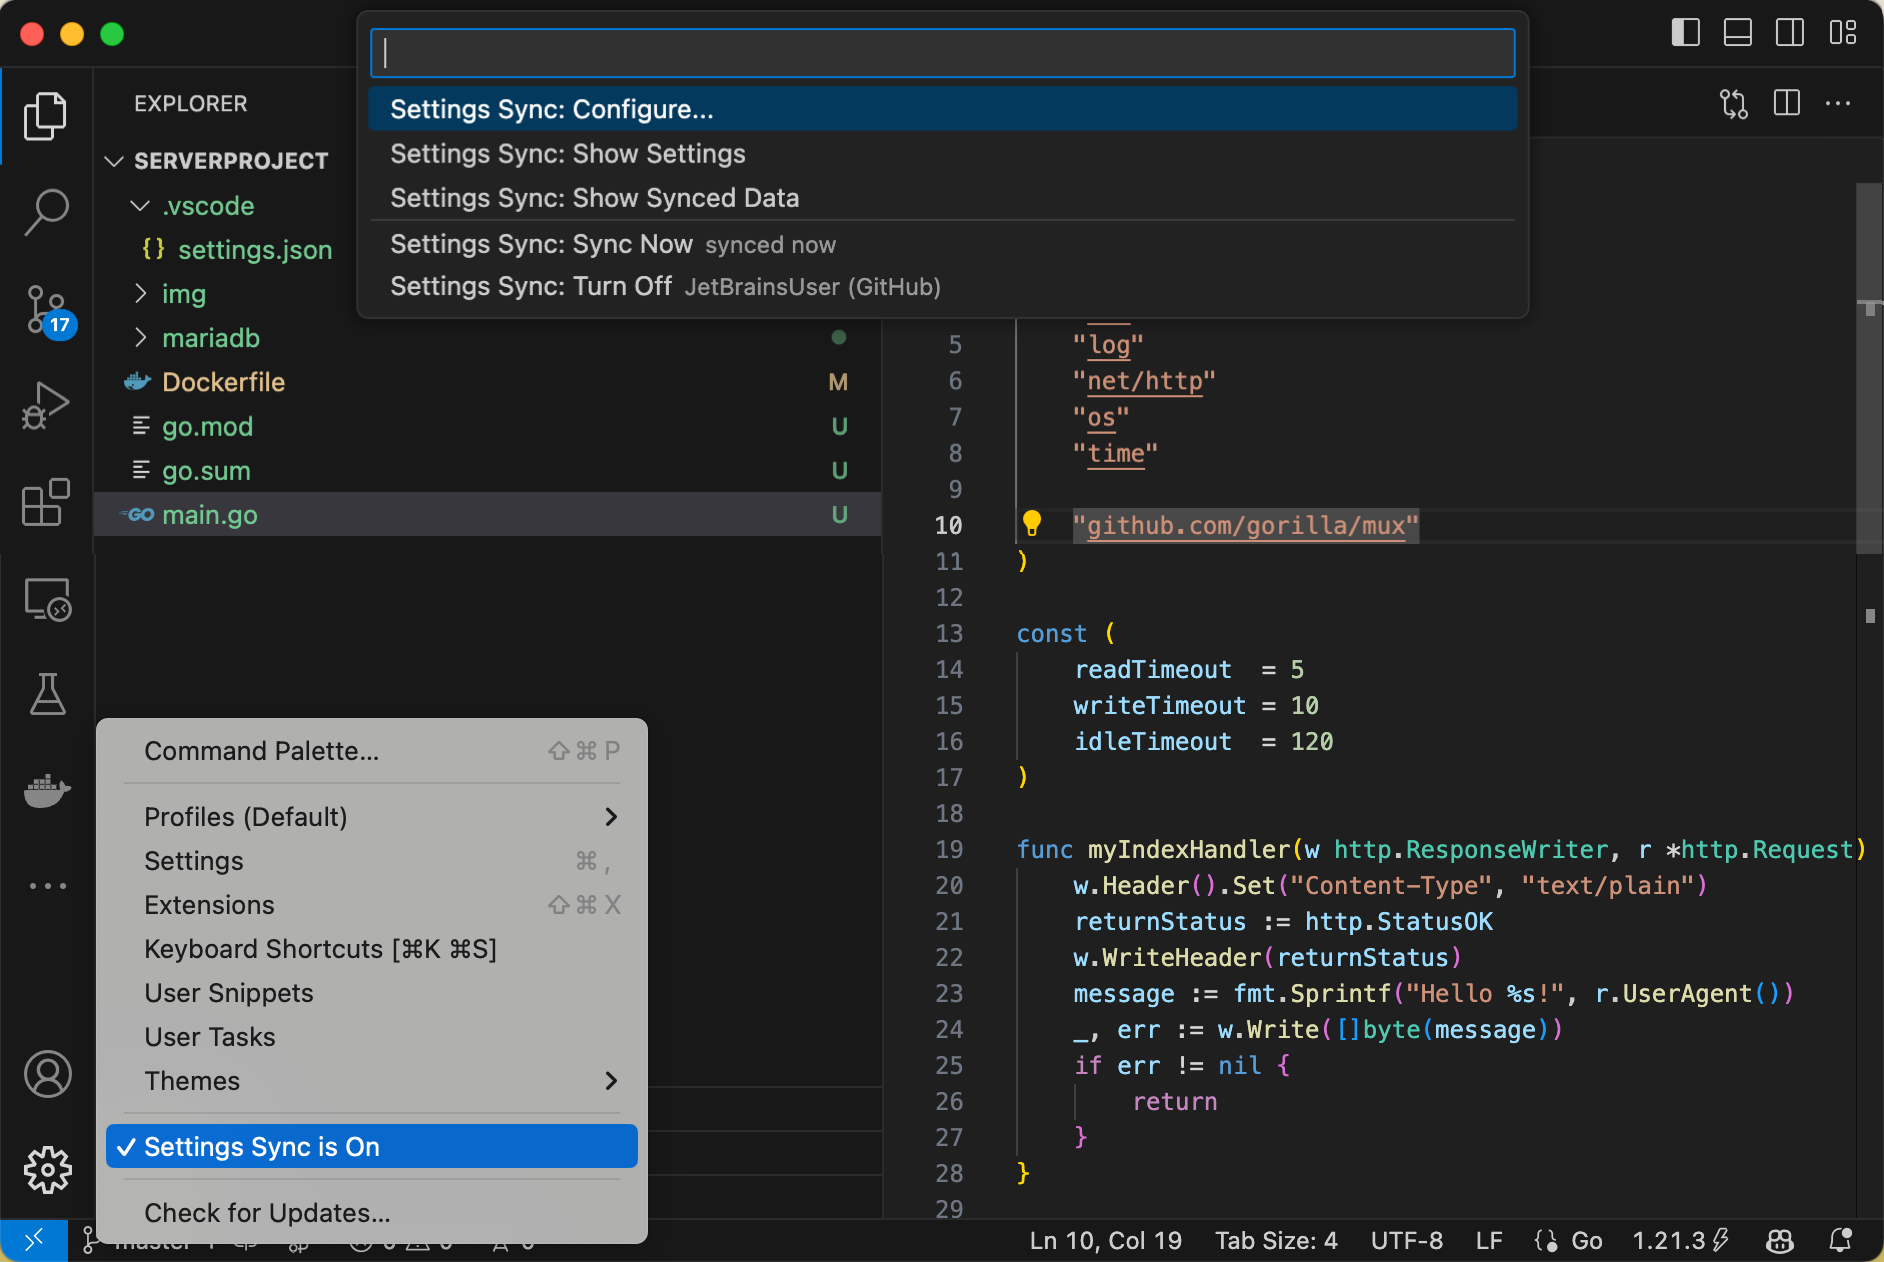Viewport: 1884px width, 1262px height.
Task: Choose Settings Sync: Turn Off
Action: (x=530, y=287)
